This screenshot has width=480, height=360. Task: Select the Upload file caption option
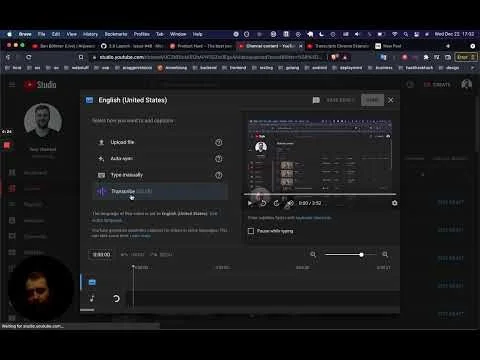click(160, 142)
